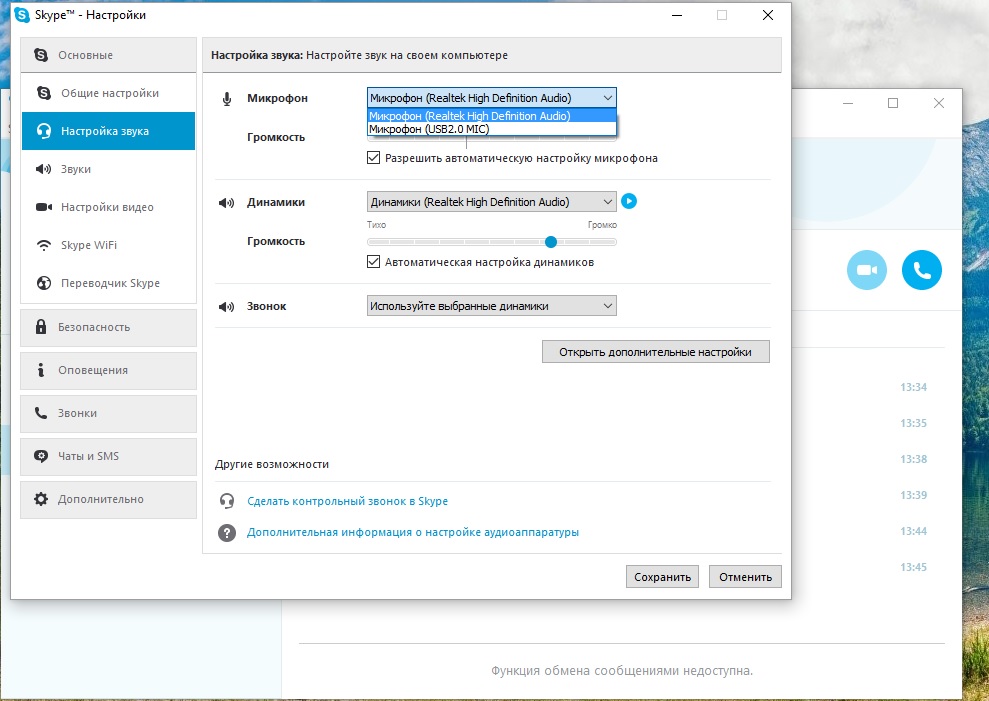Click Сделать контрольный звонок в Skype link
This screenshot has width=989, height=701.
tap(348, 501)
